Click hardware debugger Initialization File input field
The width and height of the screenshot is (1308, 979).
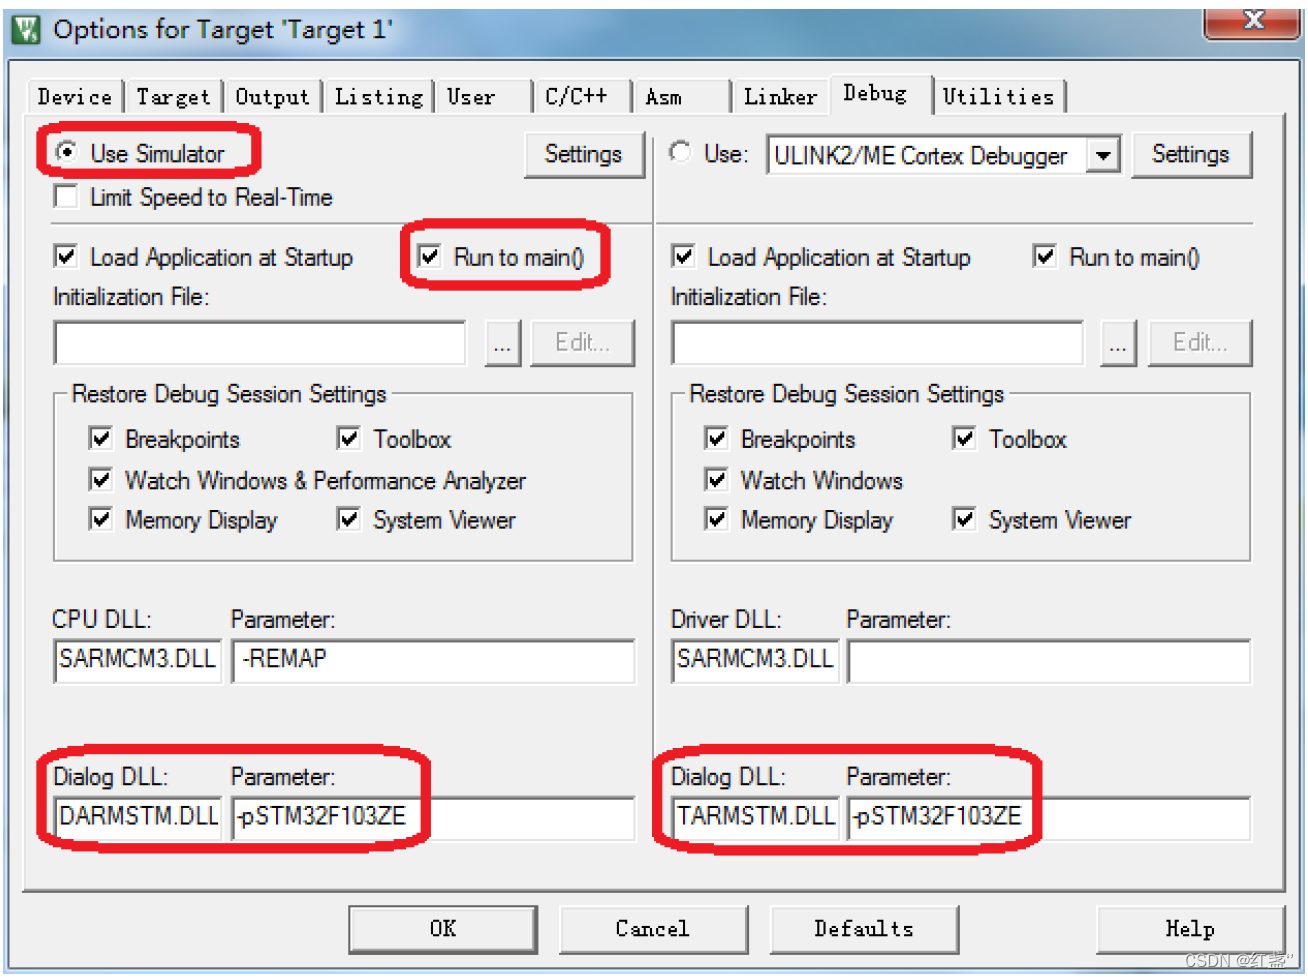pyautogui.click(x=878, y=343)
